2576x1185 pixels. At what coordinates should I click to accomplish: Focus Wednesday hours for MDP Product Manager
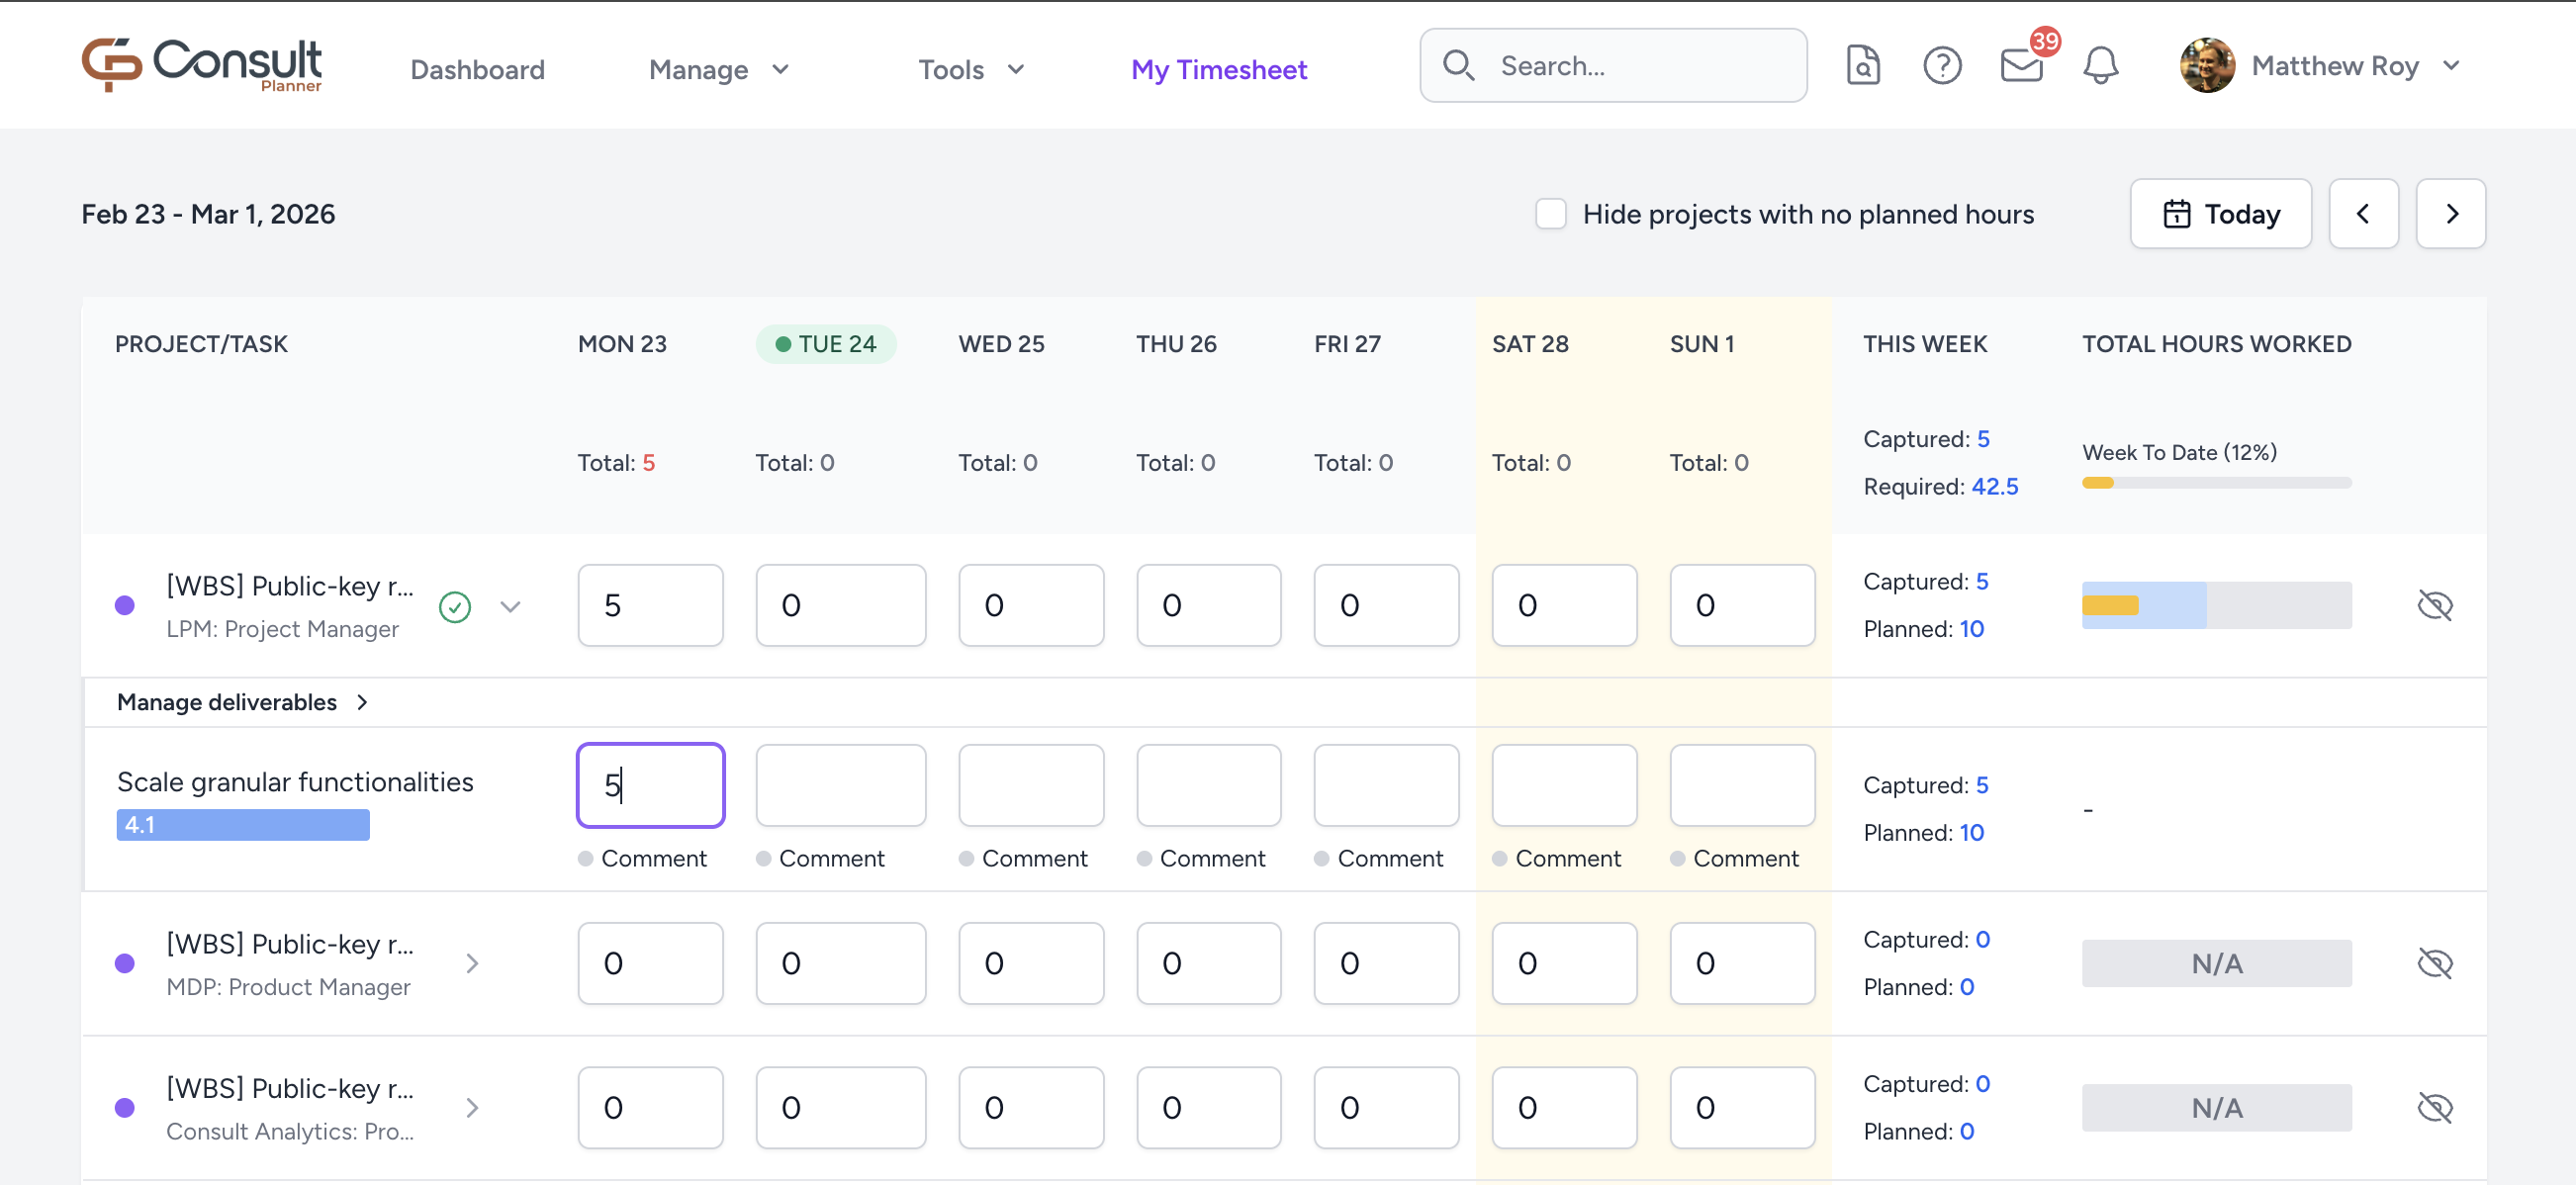pyautogui.click(x=1031, y=964)
